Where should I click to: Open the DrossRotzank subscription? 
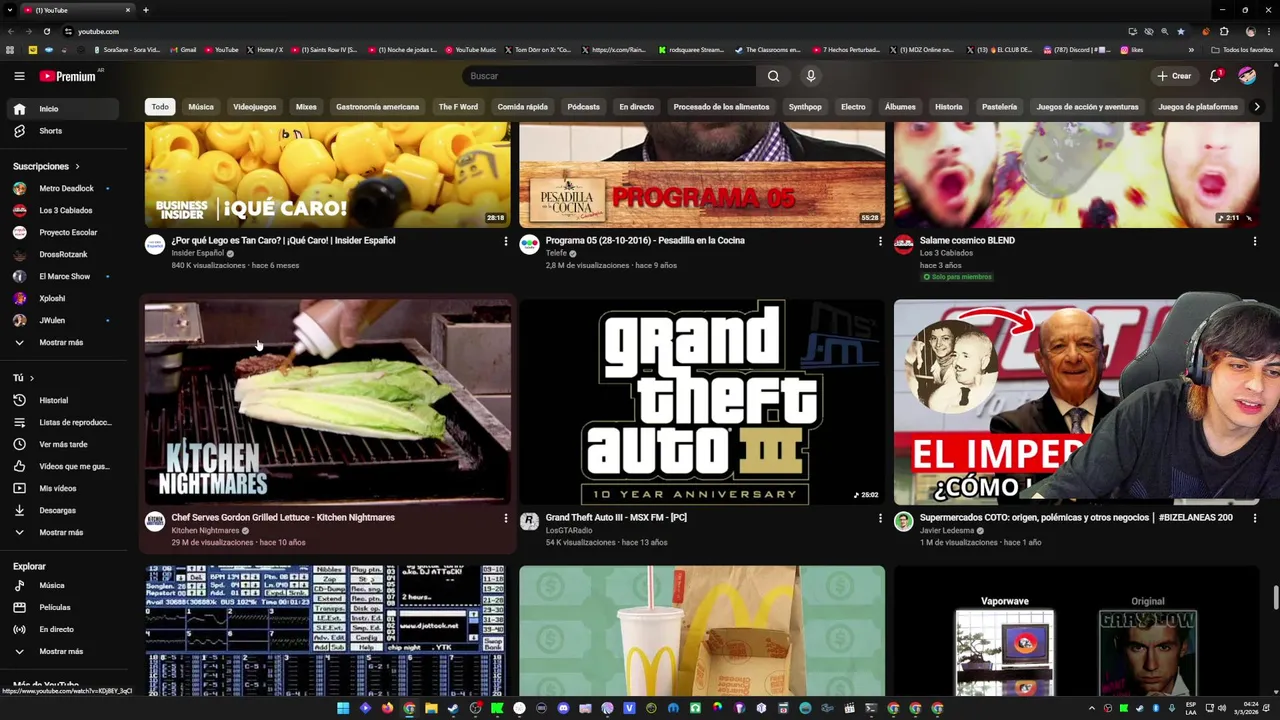coord(65,254)
